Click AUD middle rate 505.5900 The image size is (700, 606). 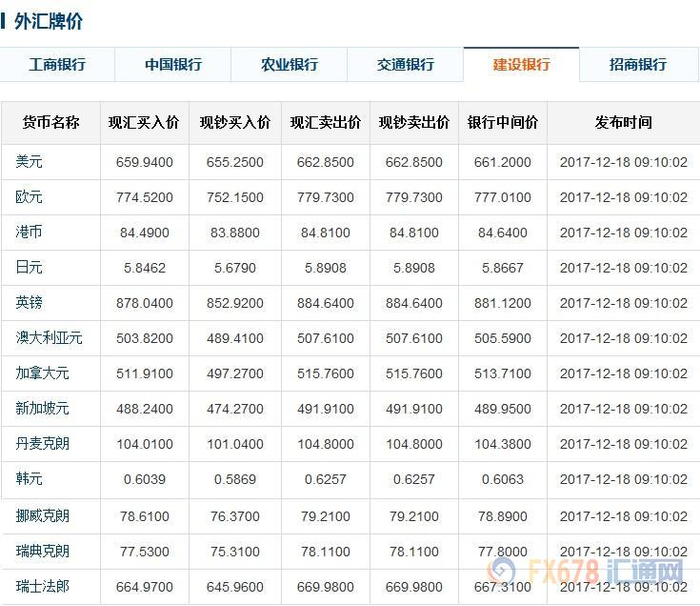[503, 339]
